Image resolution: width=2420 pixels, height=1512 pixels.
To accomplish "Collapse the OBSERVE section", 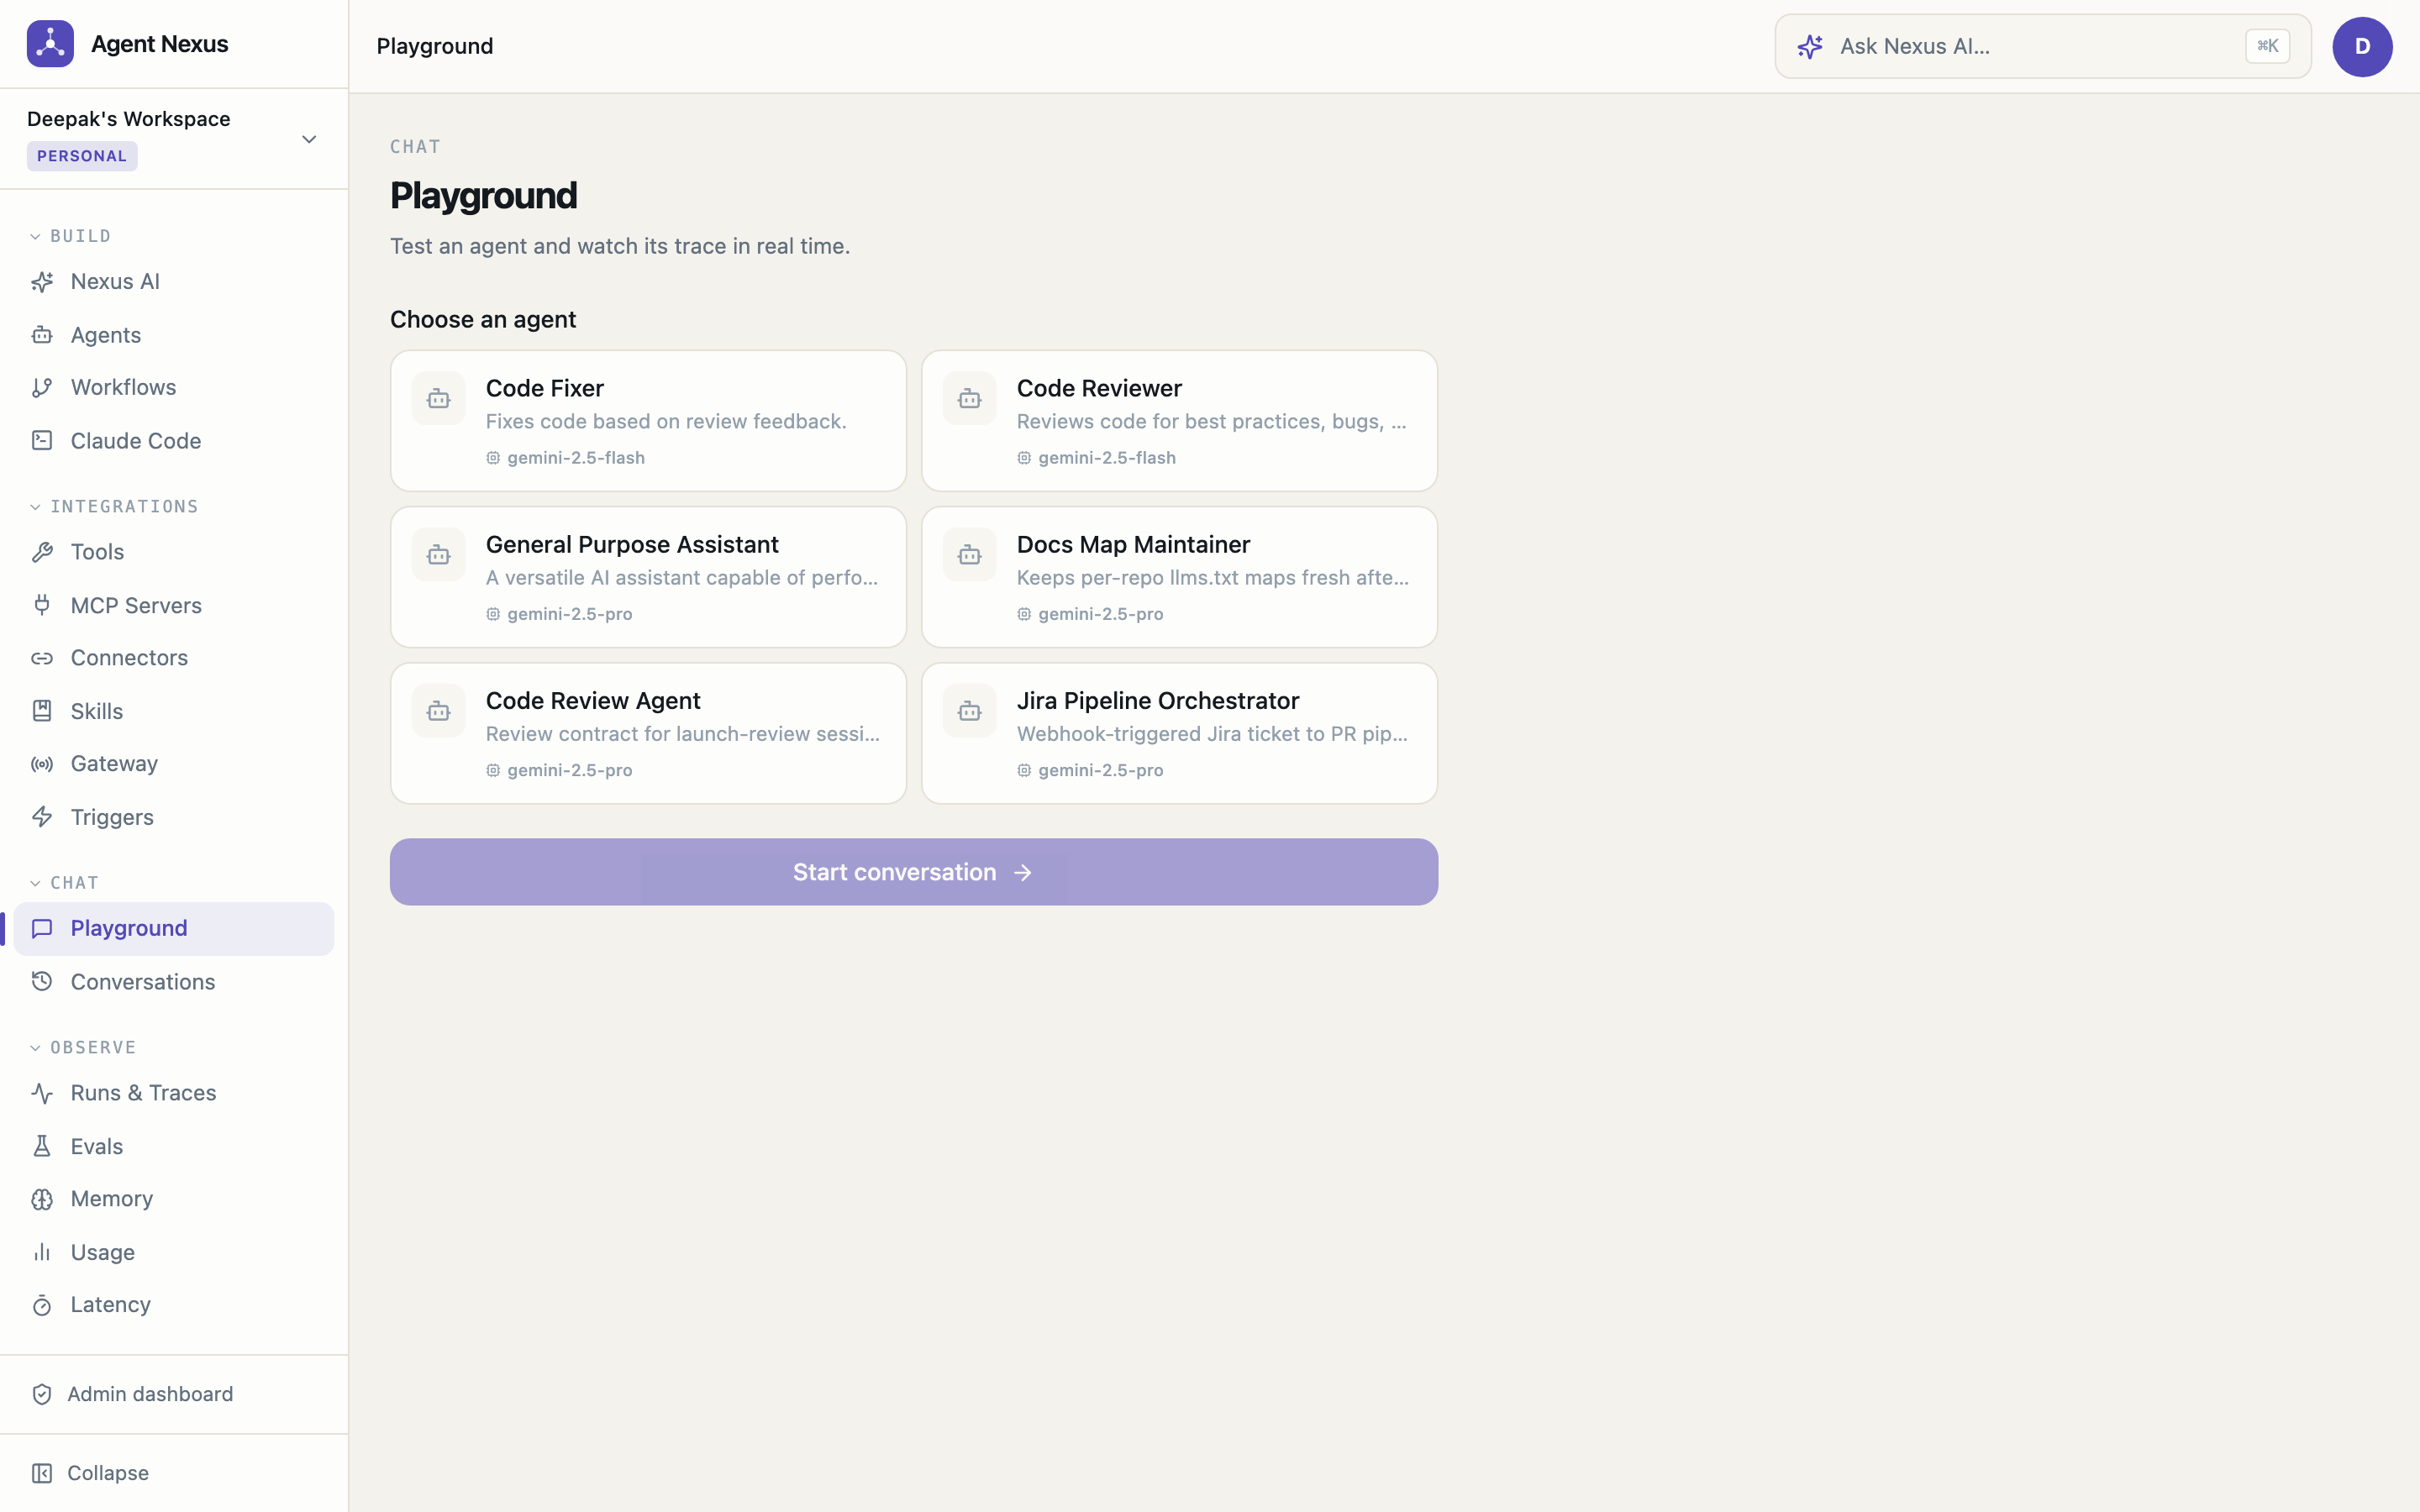I will 82,1048.
